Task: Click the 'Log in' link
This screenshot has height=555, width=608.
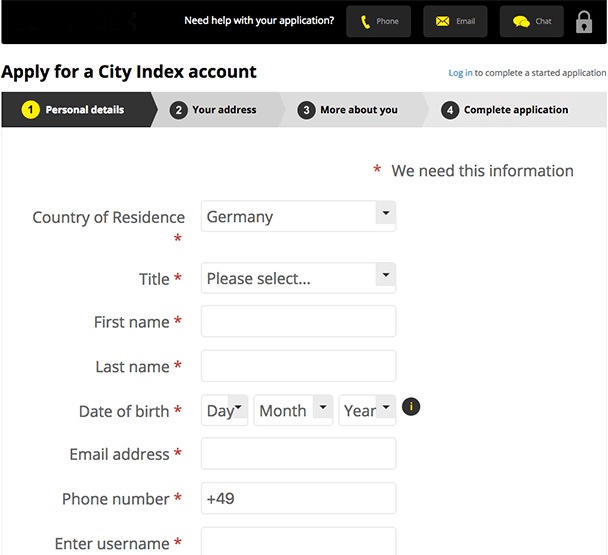Action: click(460, 73)
